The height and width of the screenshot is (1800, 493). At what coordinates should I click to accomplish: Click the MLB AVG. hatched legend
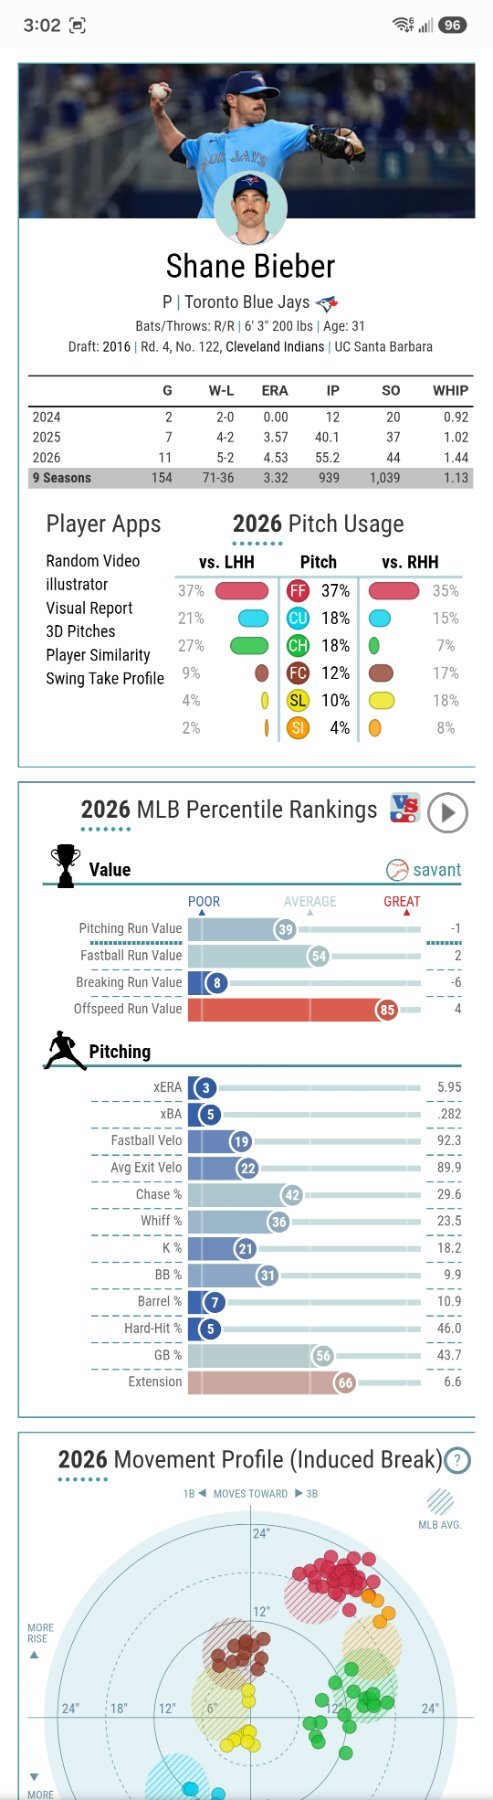click(440, 1509)
